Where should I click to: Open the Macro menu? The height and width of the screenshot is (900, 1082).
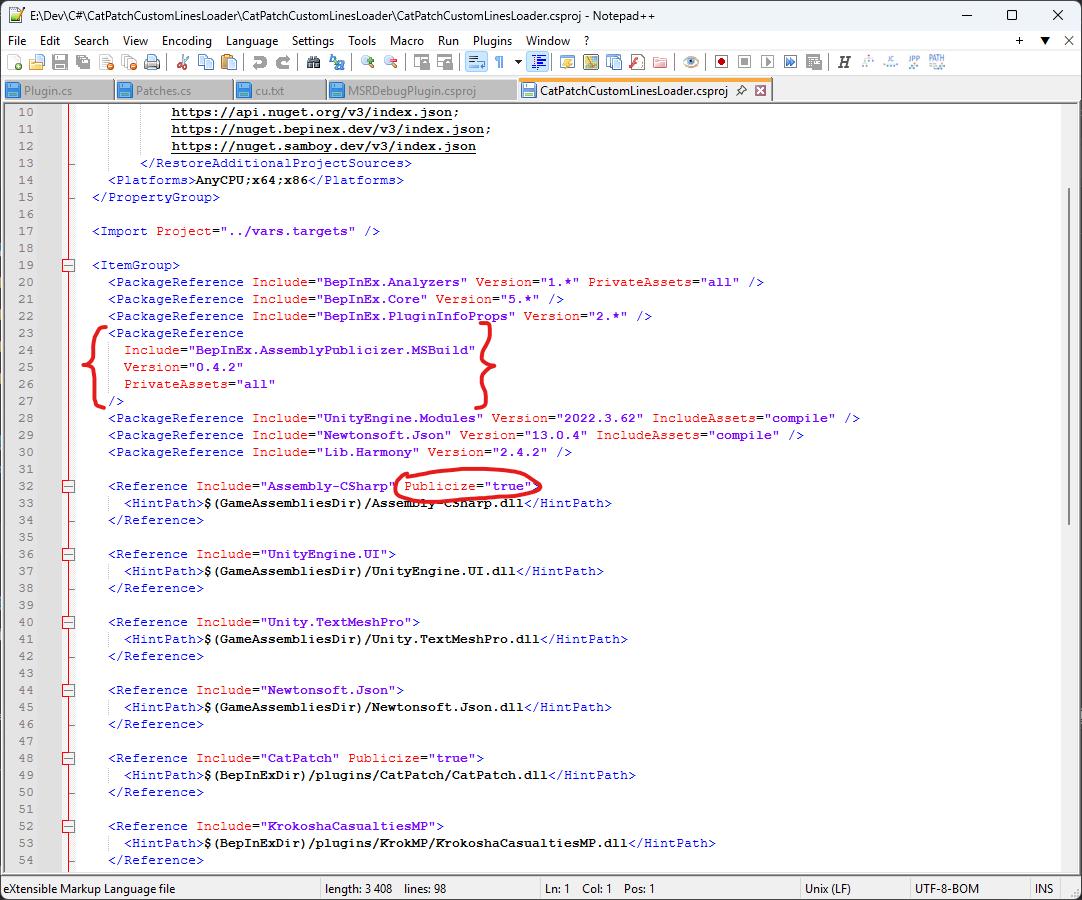(x=406, y=41)
